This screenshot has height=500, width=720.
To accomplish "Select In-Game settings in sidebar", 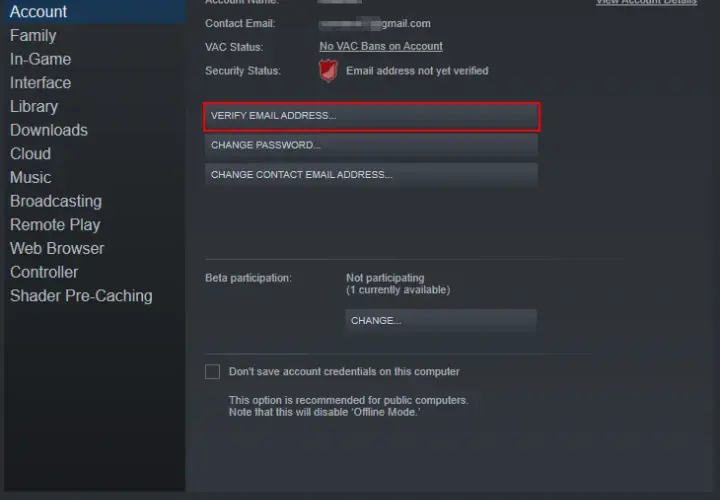I will 40,59.
